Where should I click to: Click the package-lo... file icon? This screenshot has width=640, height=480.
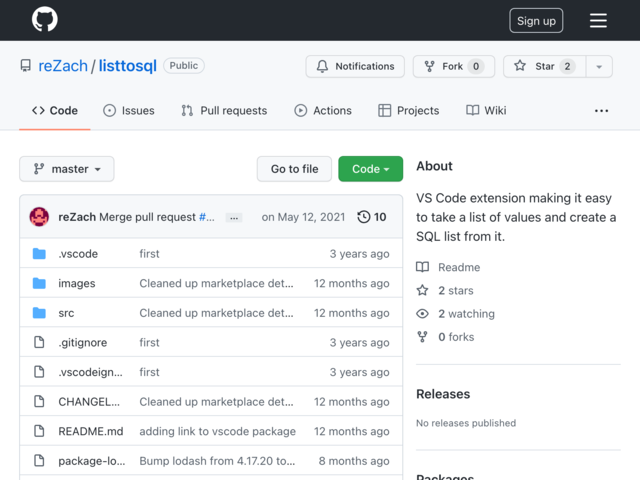[39, 461]
